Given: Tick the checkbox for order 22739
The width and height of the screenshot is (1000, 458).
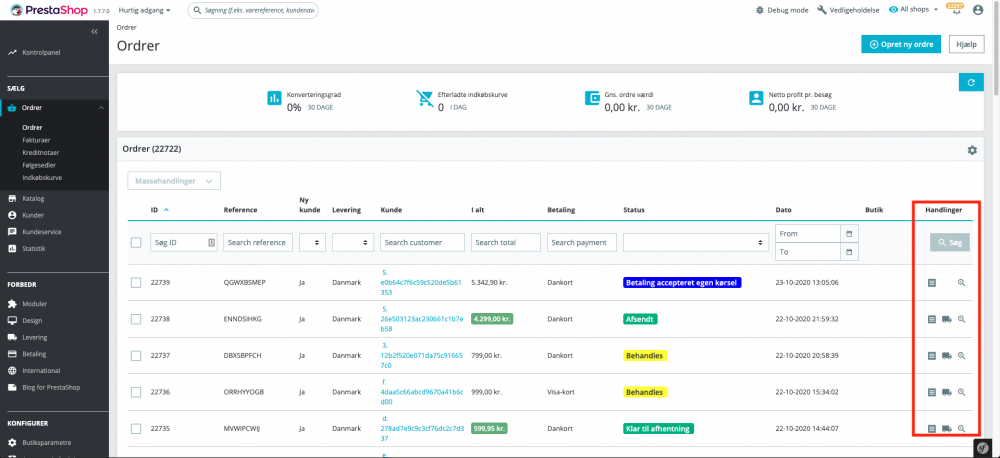Looking at the screenshot, I should click(x=136, y=283).
